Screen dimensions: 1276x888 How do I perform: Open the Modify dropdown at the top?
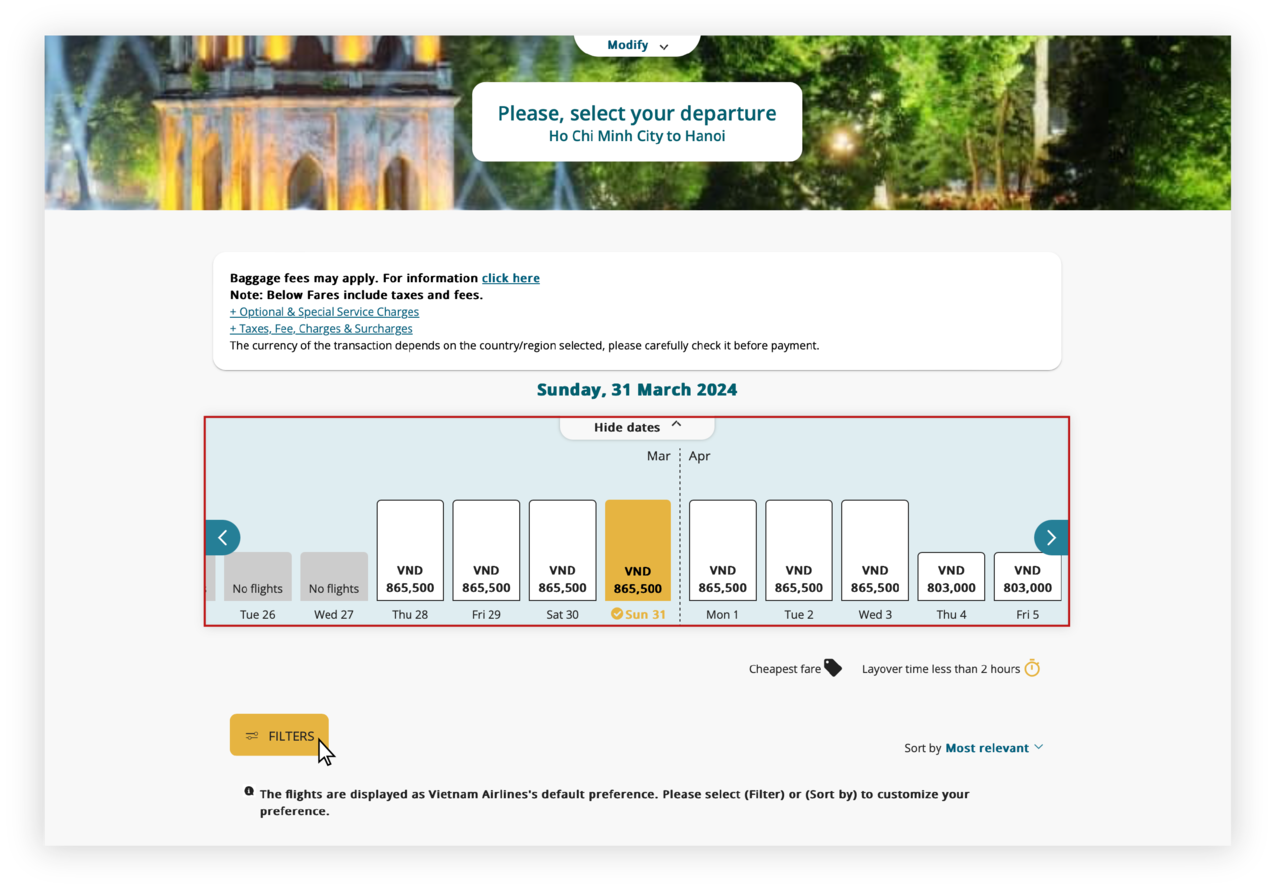[636, 45]
